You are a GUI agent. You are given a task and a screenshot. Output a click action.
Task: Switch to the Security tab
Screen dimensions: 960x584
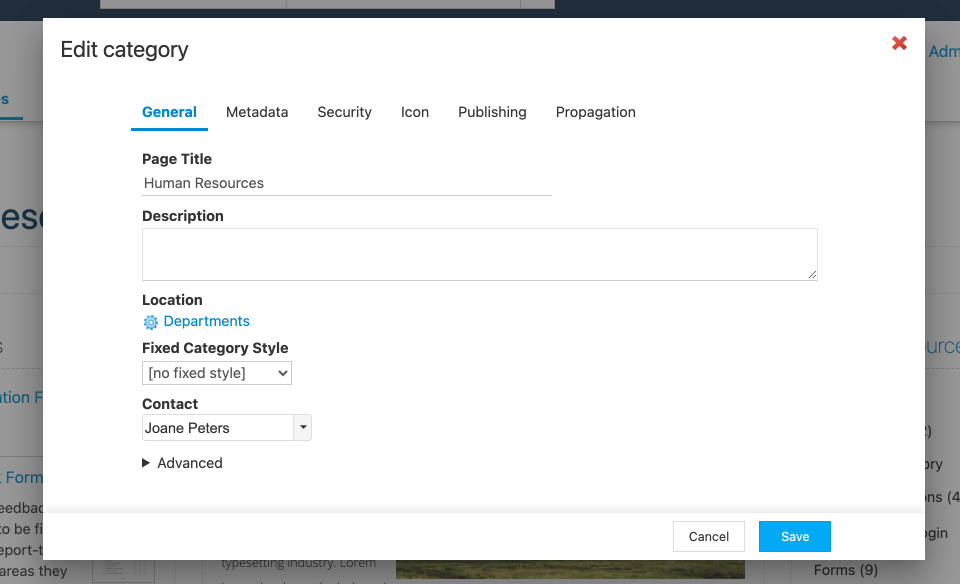coord(345,112)
